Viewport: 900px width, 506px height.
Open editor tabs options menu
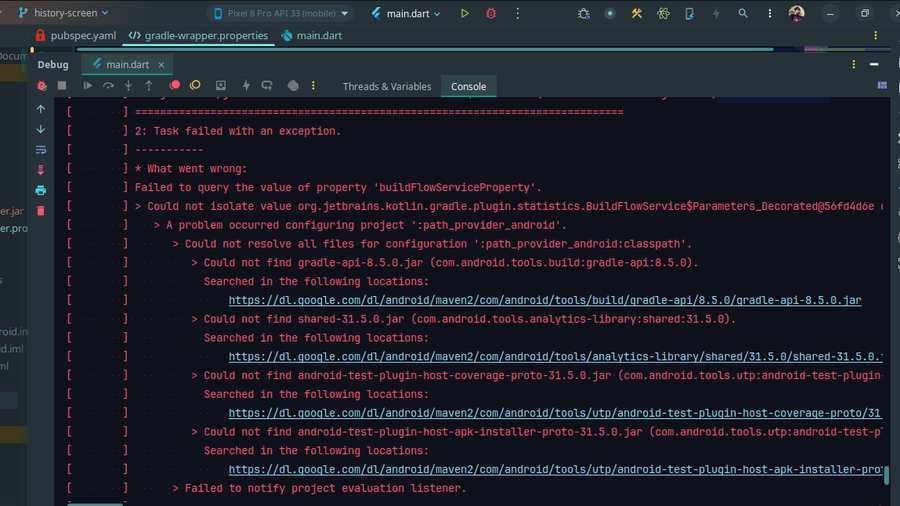click(875, 36)
